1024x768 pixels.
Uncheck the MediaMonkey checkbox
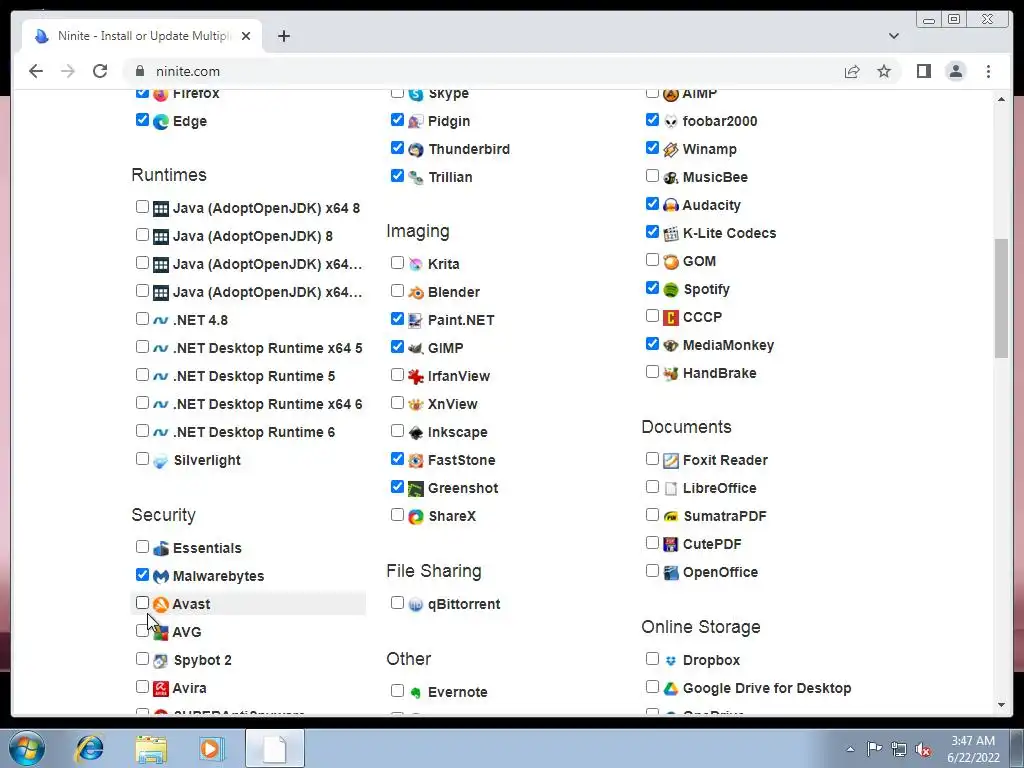[652, 344]
